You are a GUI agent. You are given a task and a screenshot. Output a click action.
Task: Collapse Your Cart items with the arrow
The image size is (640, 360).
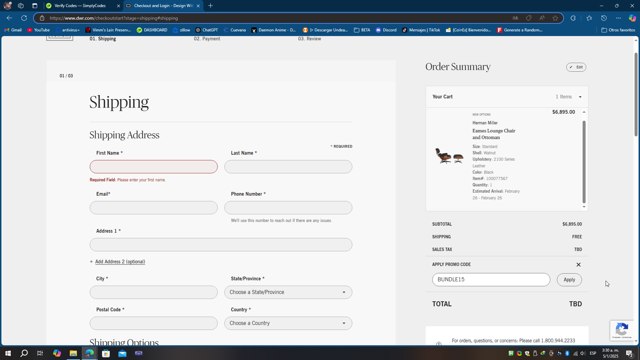[580, 97]
